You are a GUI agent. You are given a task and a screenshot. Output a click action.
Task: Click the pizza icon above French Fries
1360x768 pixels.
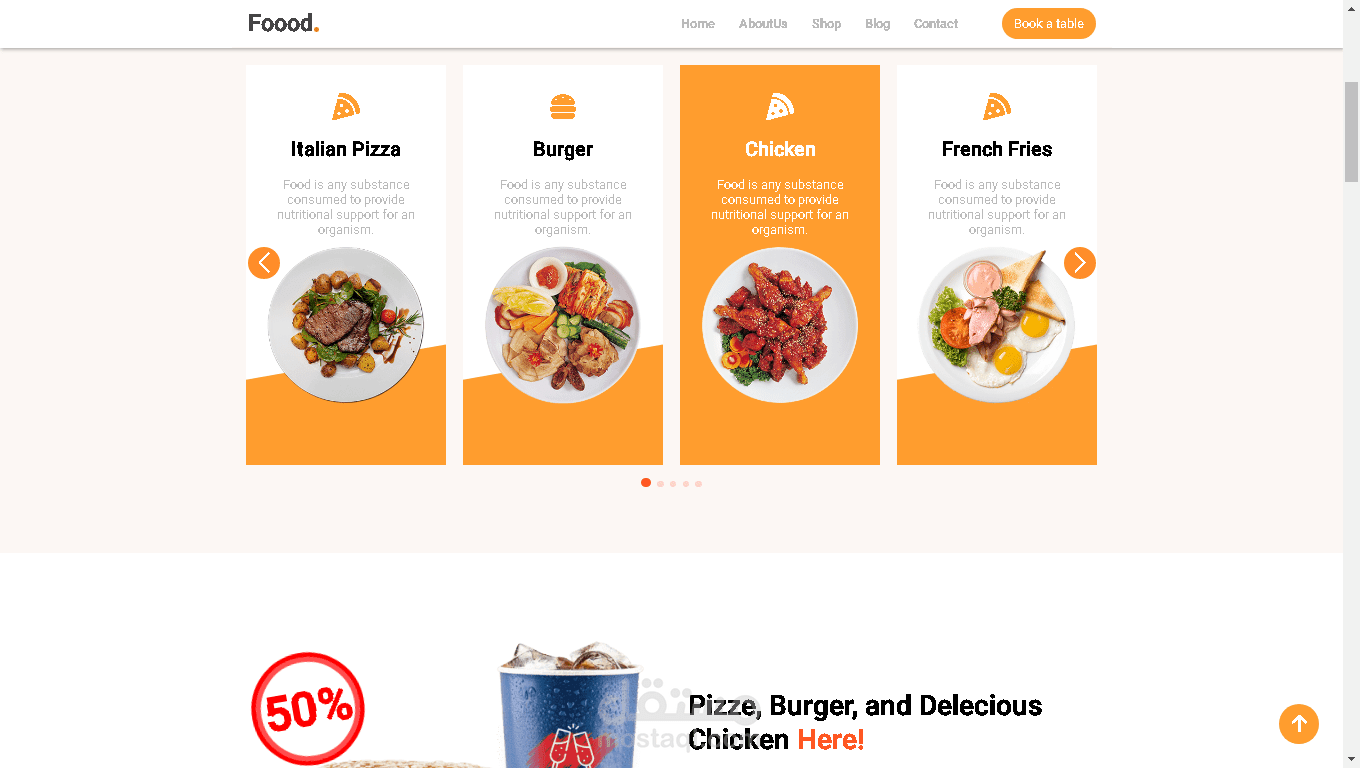coord(997,106)
